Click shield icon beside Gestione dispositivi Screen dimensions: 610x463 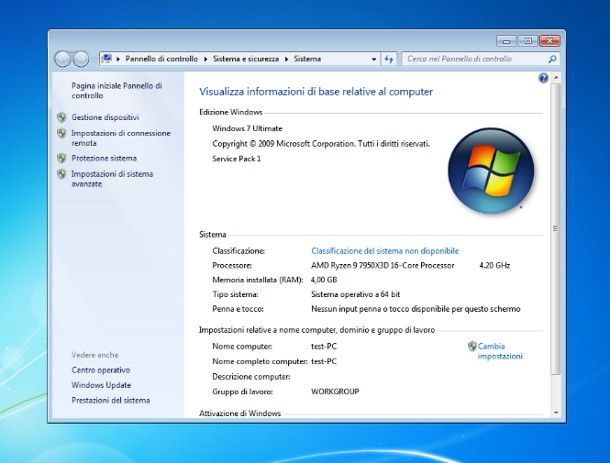(x=61, y=117)
